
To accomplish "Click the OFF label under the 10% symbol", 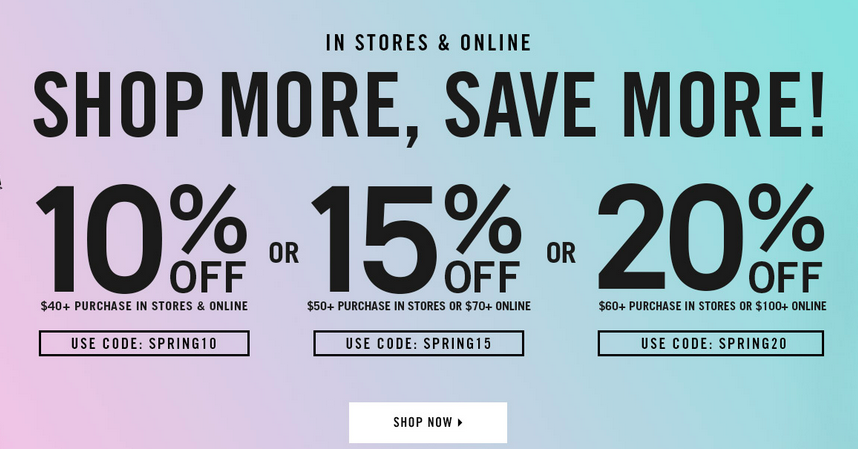I will pos(208,278).
